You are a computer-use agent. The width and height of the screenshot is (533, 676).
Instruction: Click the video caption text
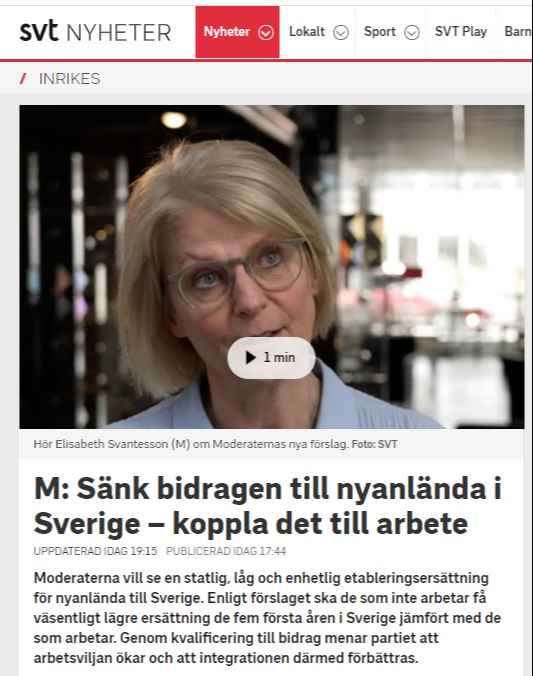point(215,444)
